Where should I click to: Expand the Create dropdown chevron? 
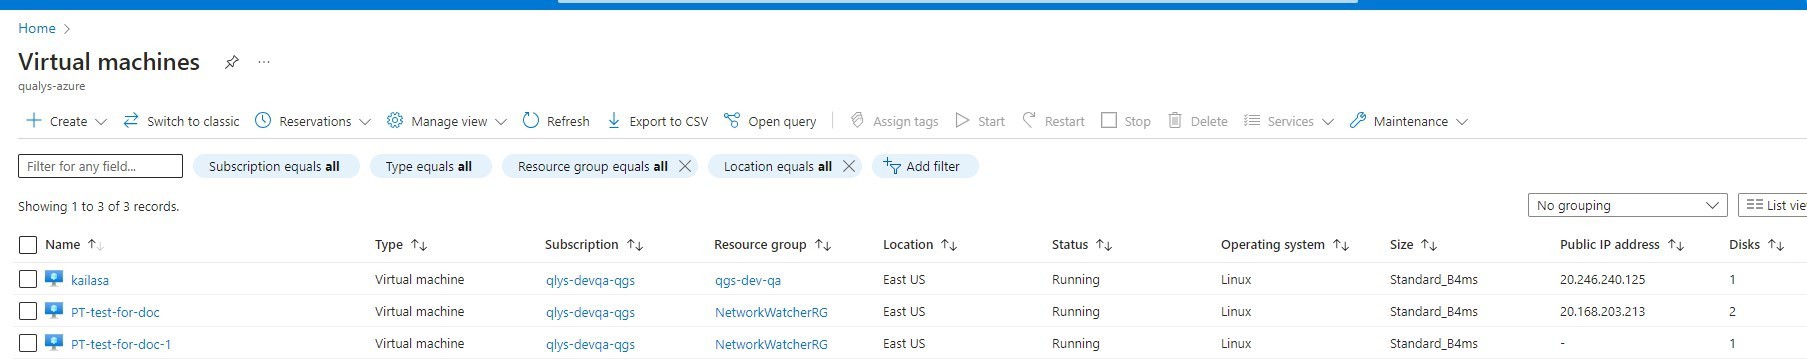tap(101, 122)
